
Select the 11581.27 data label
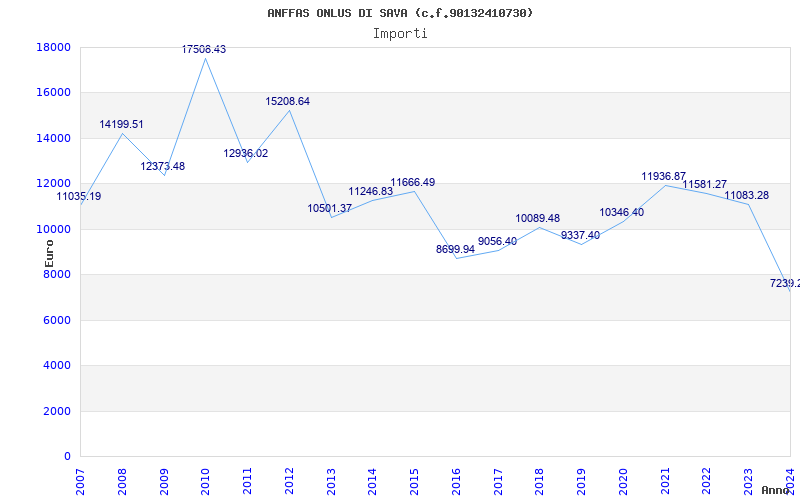(x=705, y=185)
